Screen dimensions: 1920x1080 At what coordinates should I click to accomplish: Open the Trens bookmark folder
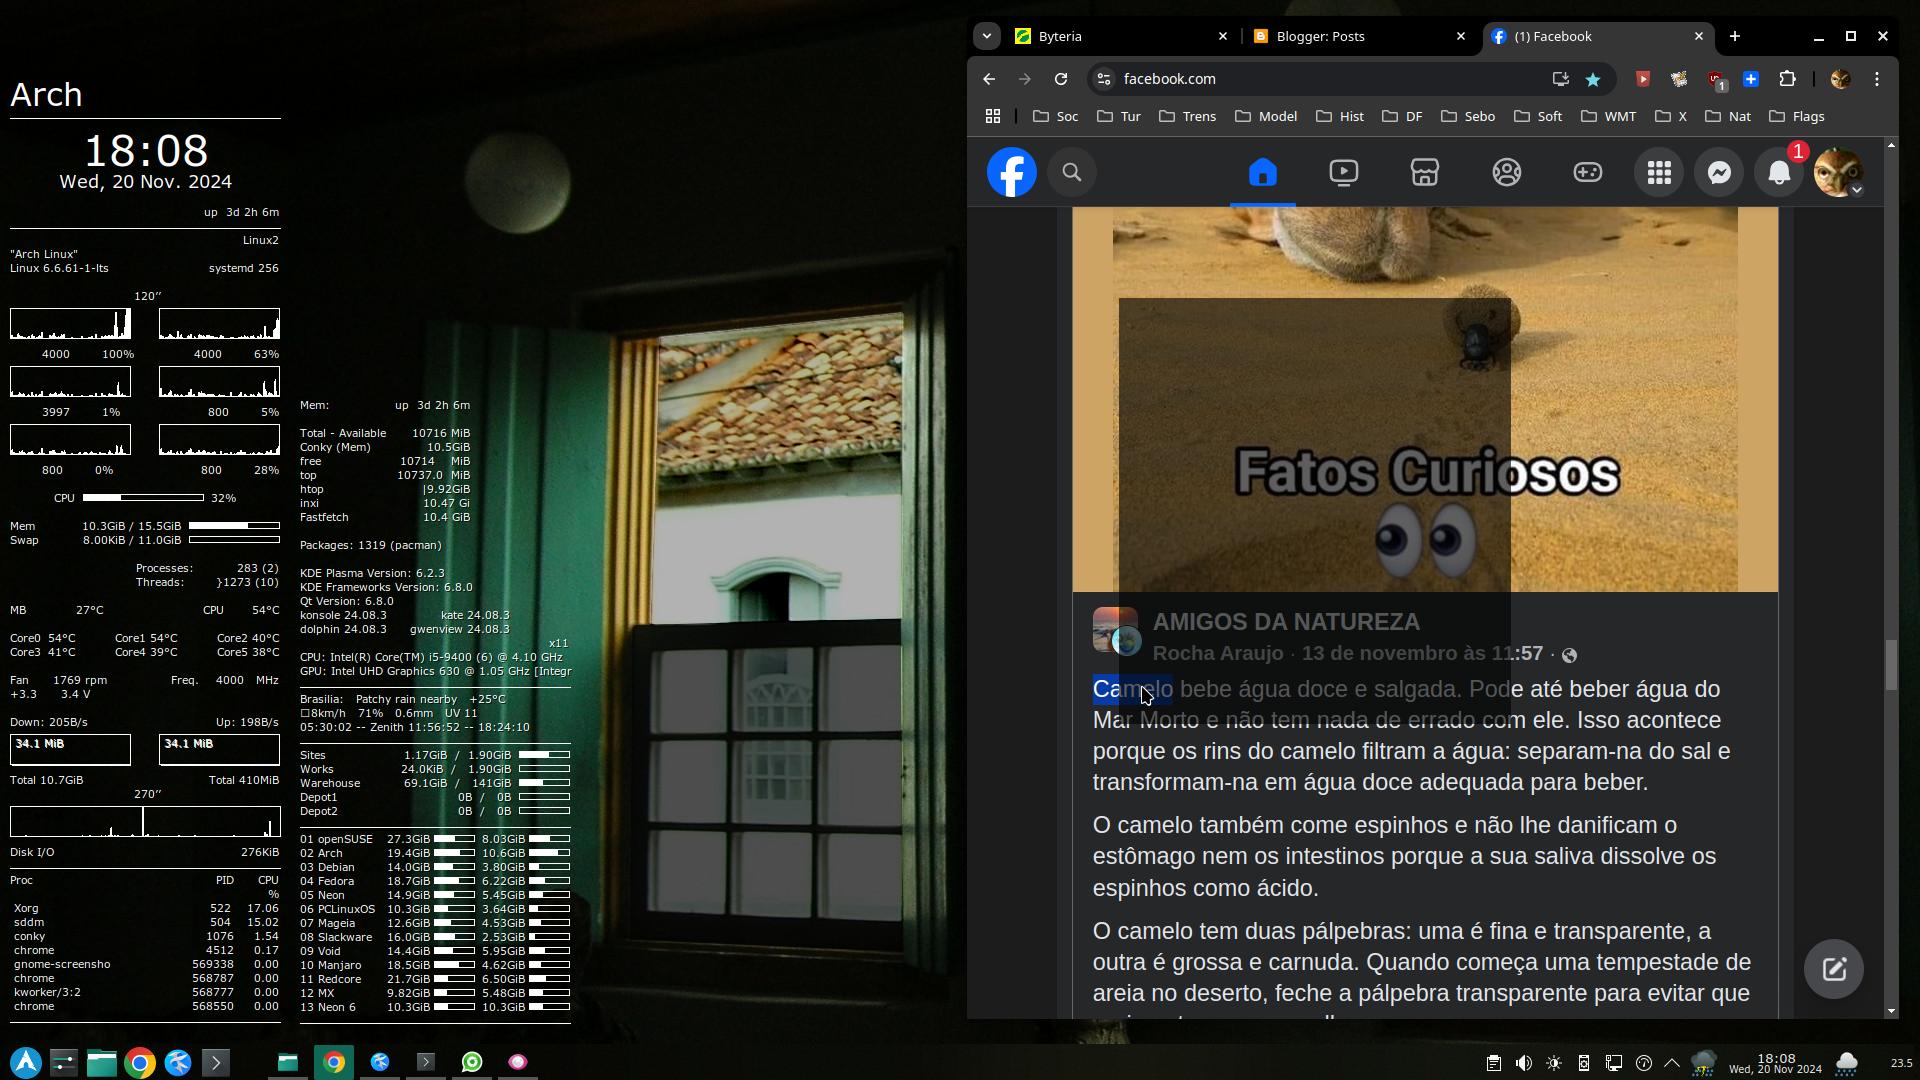1187,117
